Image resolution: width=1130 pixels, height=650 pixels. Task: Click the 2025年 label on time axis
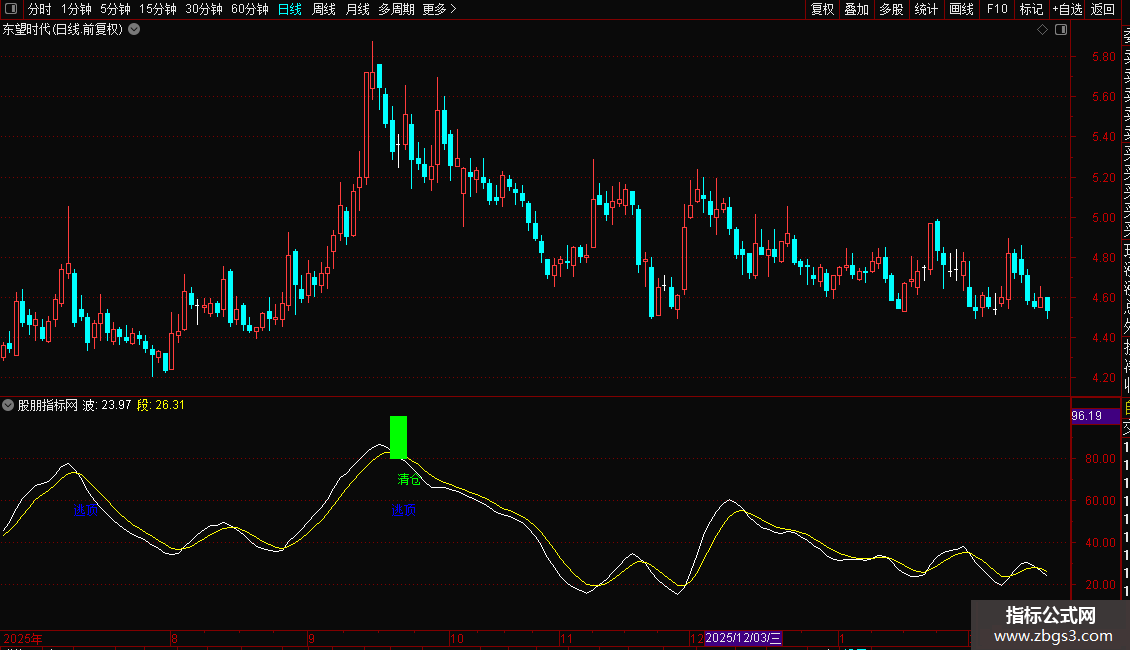coord(23,638)
